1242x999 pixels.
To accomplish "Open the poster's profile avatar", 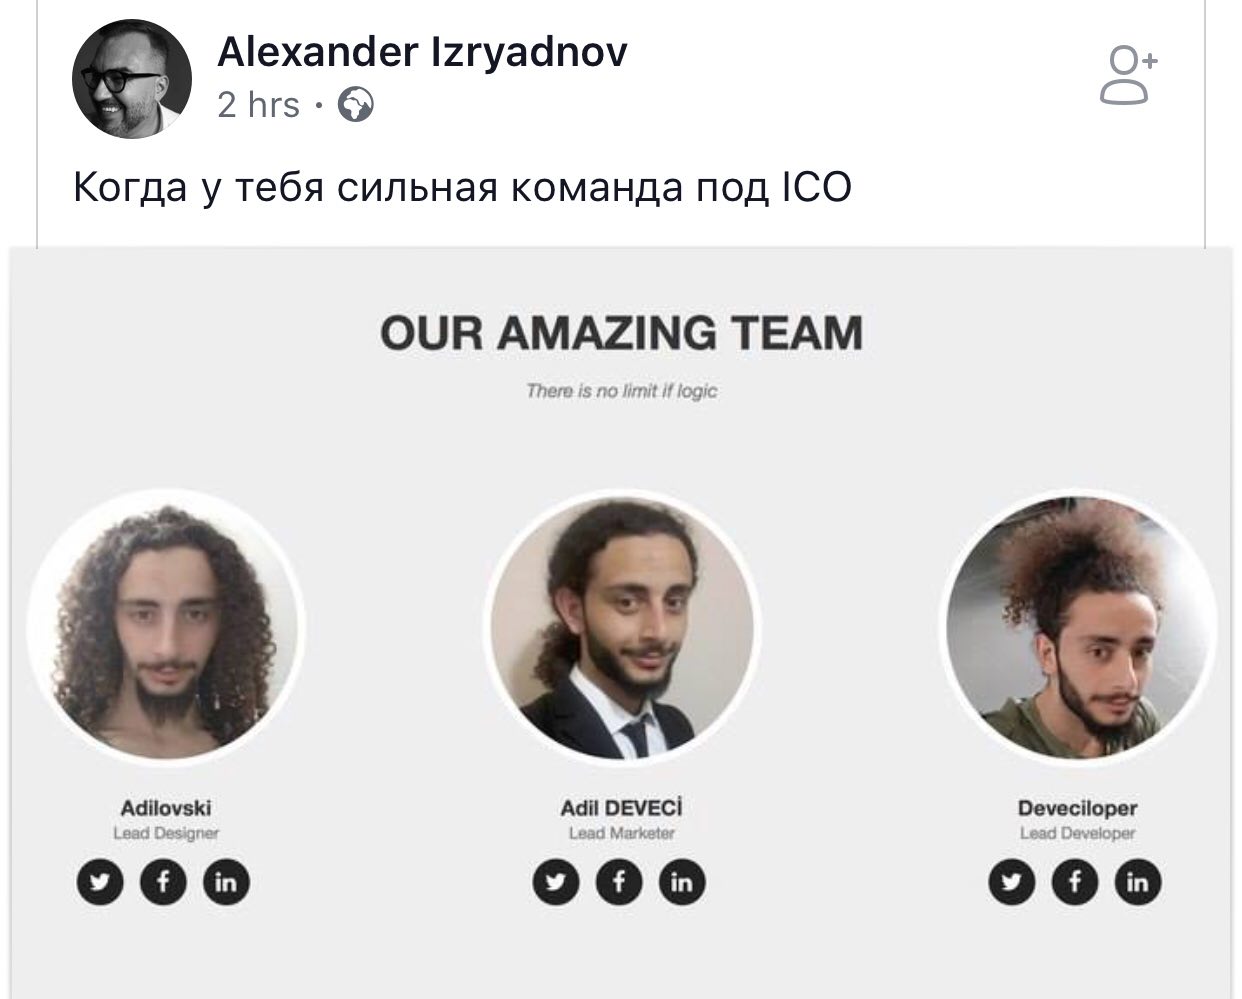I will click(x=132, y=78).
